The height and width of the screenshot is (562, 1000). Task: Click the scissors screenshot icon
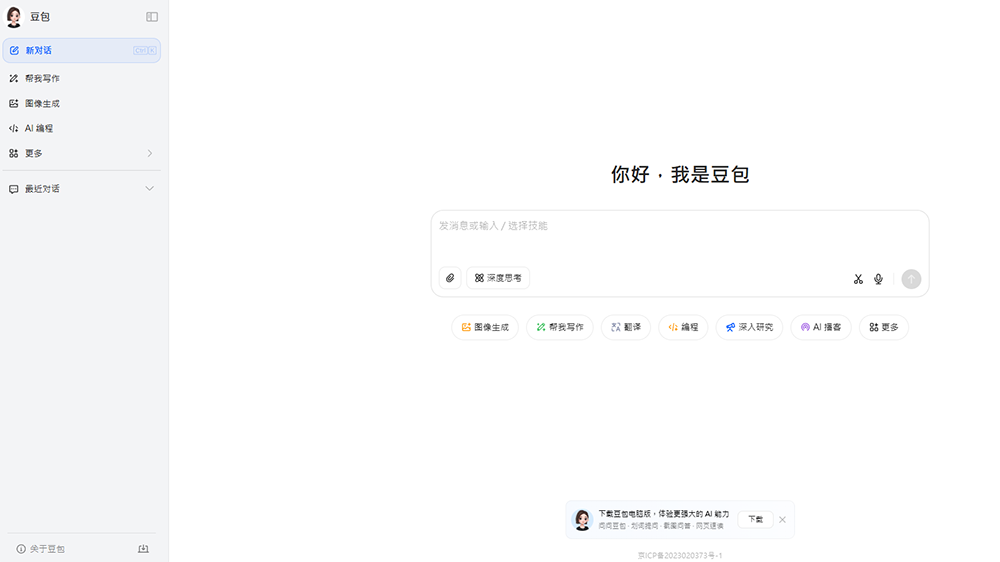(x=858, y=279)
